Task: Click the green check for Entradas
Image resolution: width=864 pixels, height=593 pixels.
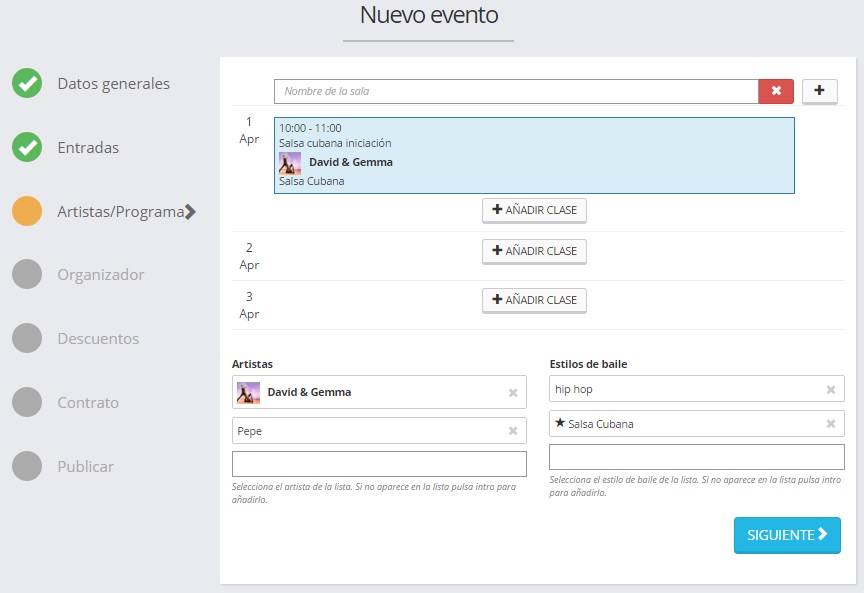Action: point(27,148)
